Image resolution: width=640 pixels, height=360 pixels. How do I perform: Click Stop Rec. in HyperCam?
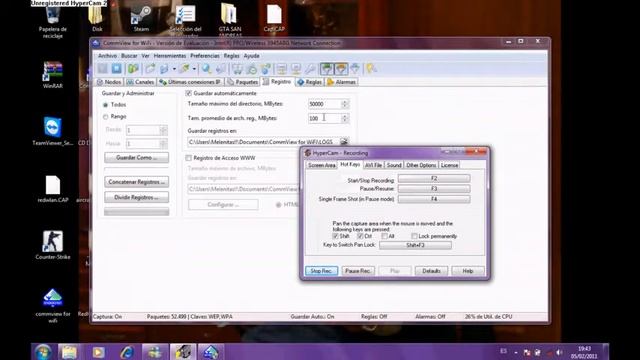click(x=322, y=271)
